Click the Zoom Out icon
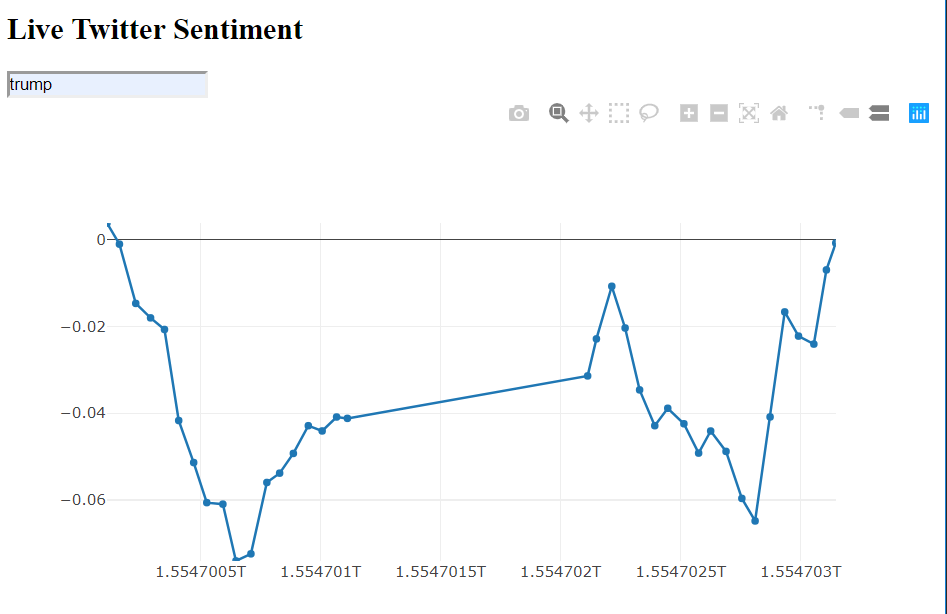Screen dimensions: 947x614 point(718,113)
